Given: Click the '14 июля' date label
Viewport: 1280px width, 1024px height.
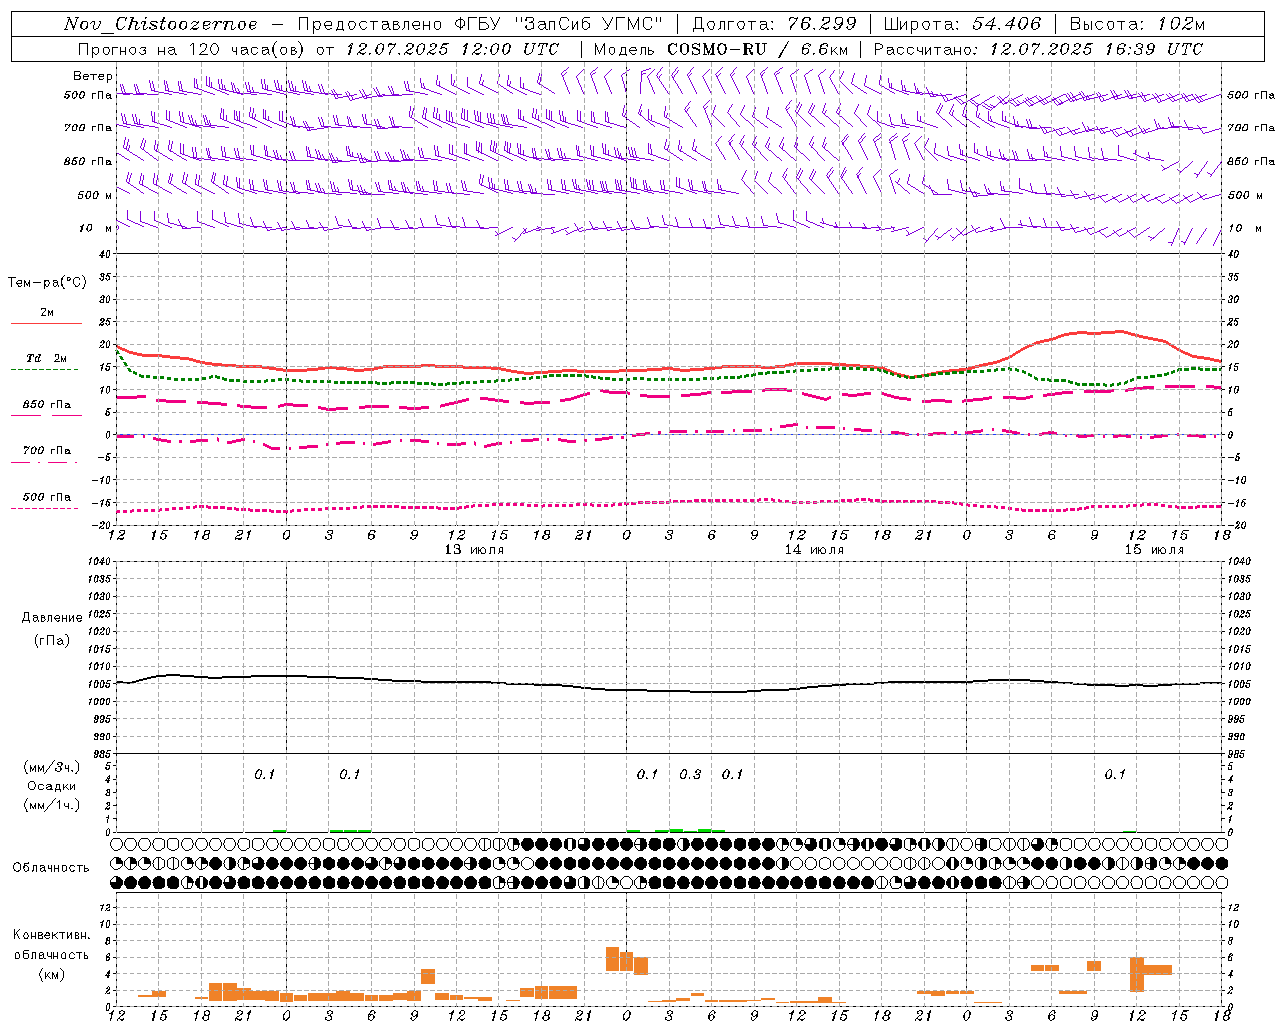Looking at the screenshot, I should click(814, 550).
